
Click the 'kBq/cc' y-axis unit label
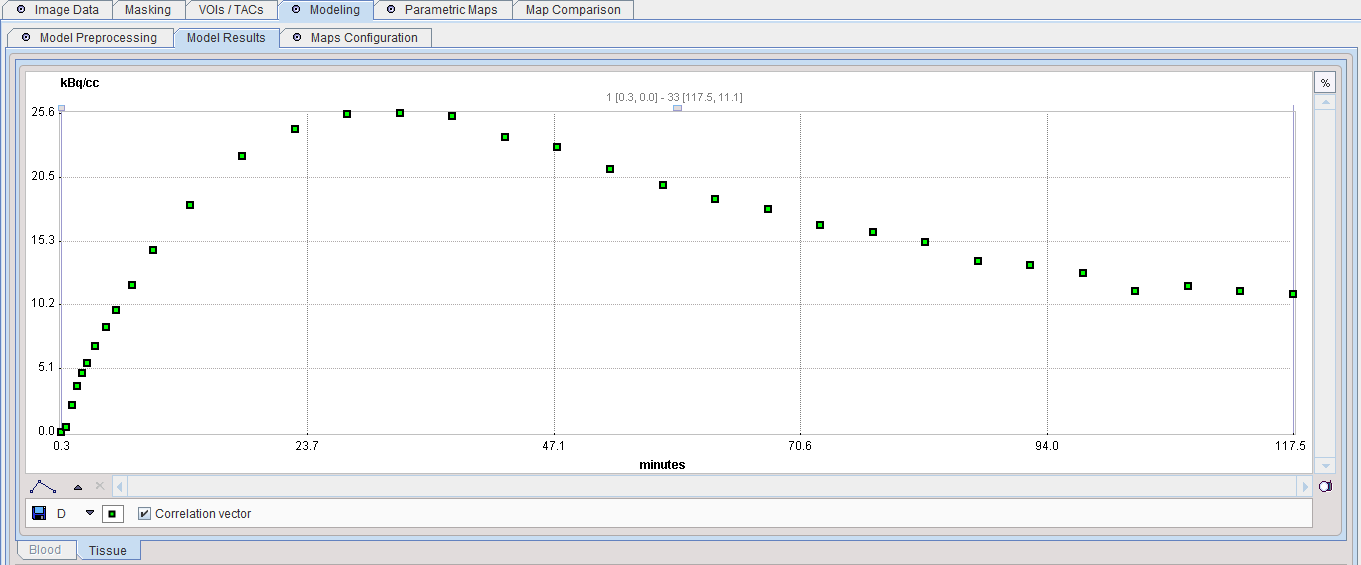(80, 83)
